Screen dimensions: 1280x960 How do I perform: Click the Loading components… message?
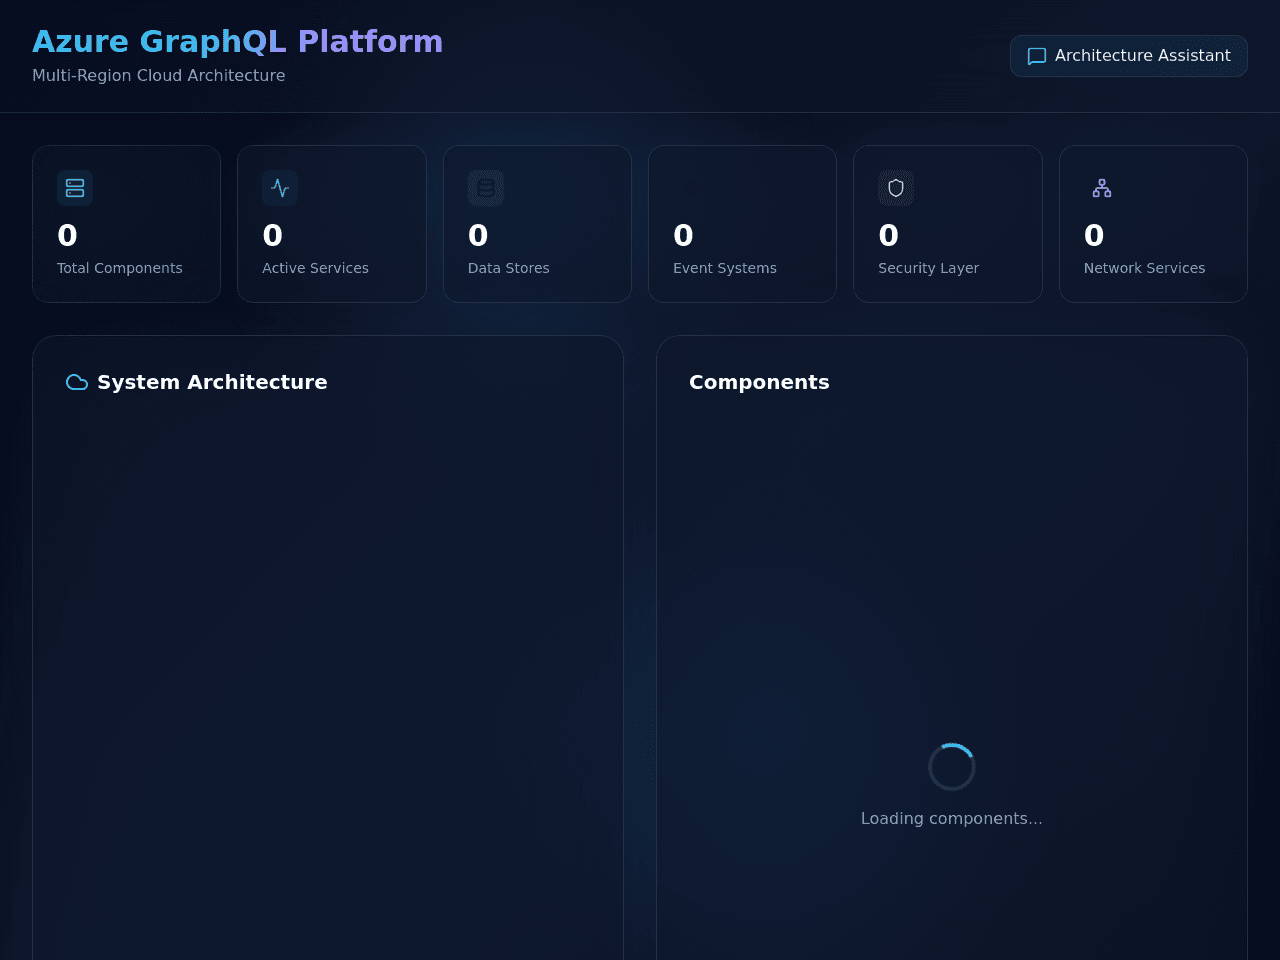[x=952, y=818]
